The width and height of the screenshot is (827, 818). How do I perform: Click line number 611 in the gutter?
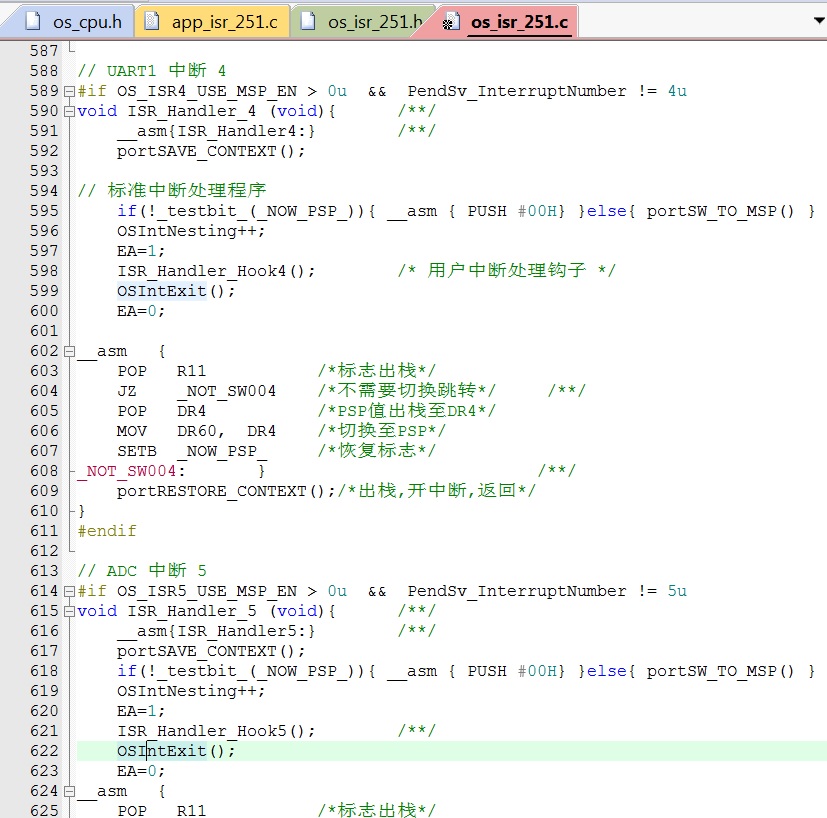pyautogui.click(x=43, y=531)
